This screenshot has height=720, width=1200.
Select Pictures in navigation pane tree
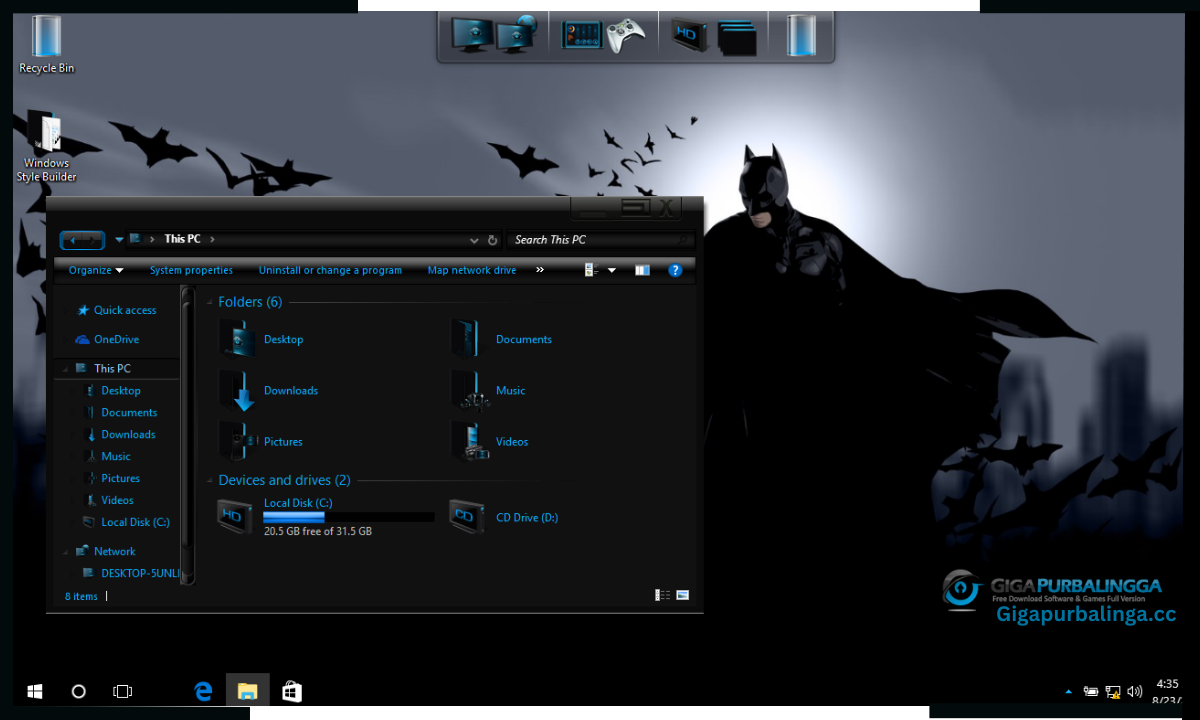tap(111, 478)
